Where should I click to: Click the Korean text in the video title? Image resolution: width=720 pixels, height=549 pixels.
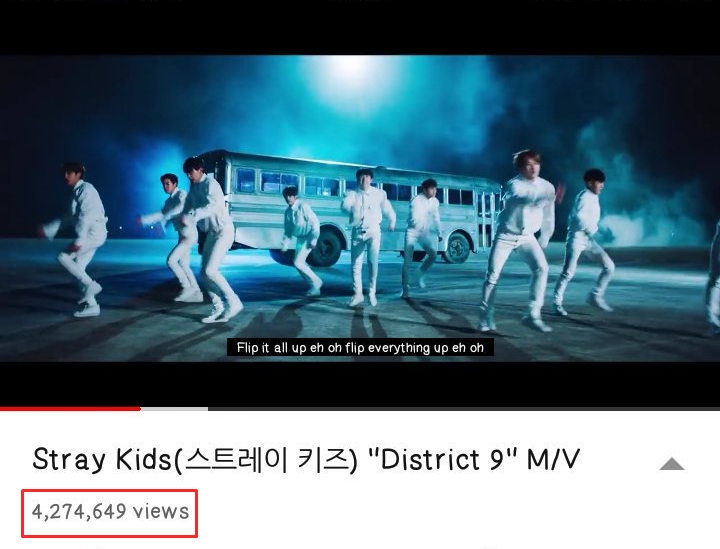tap(266, 459)
